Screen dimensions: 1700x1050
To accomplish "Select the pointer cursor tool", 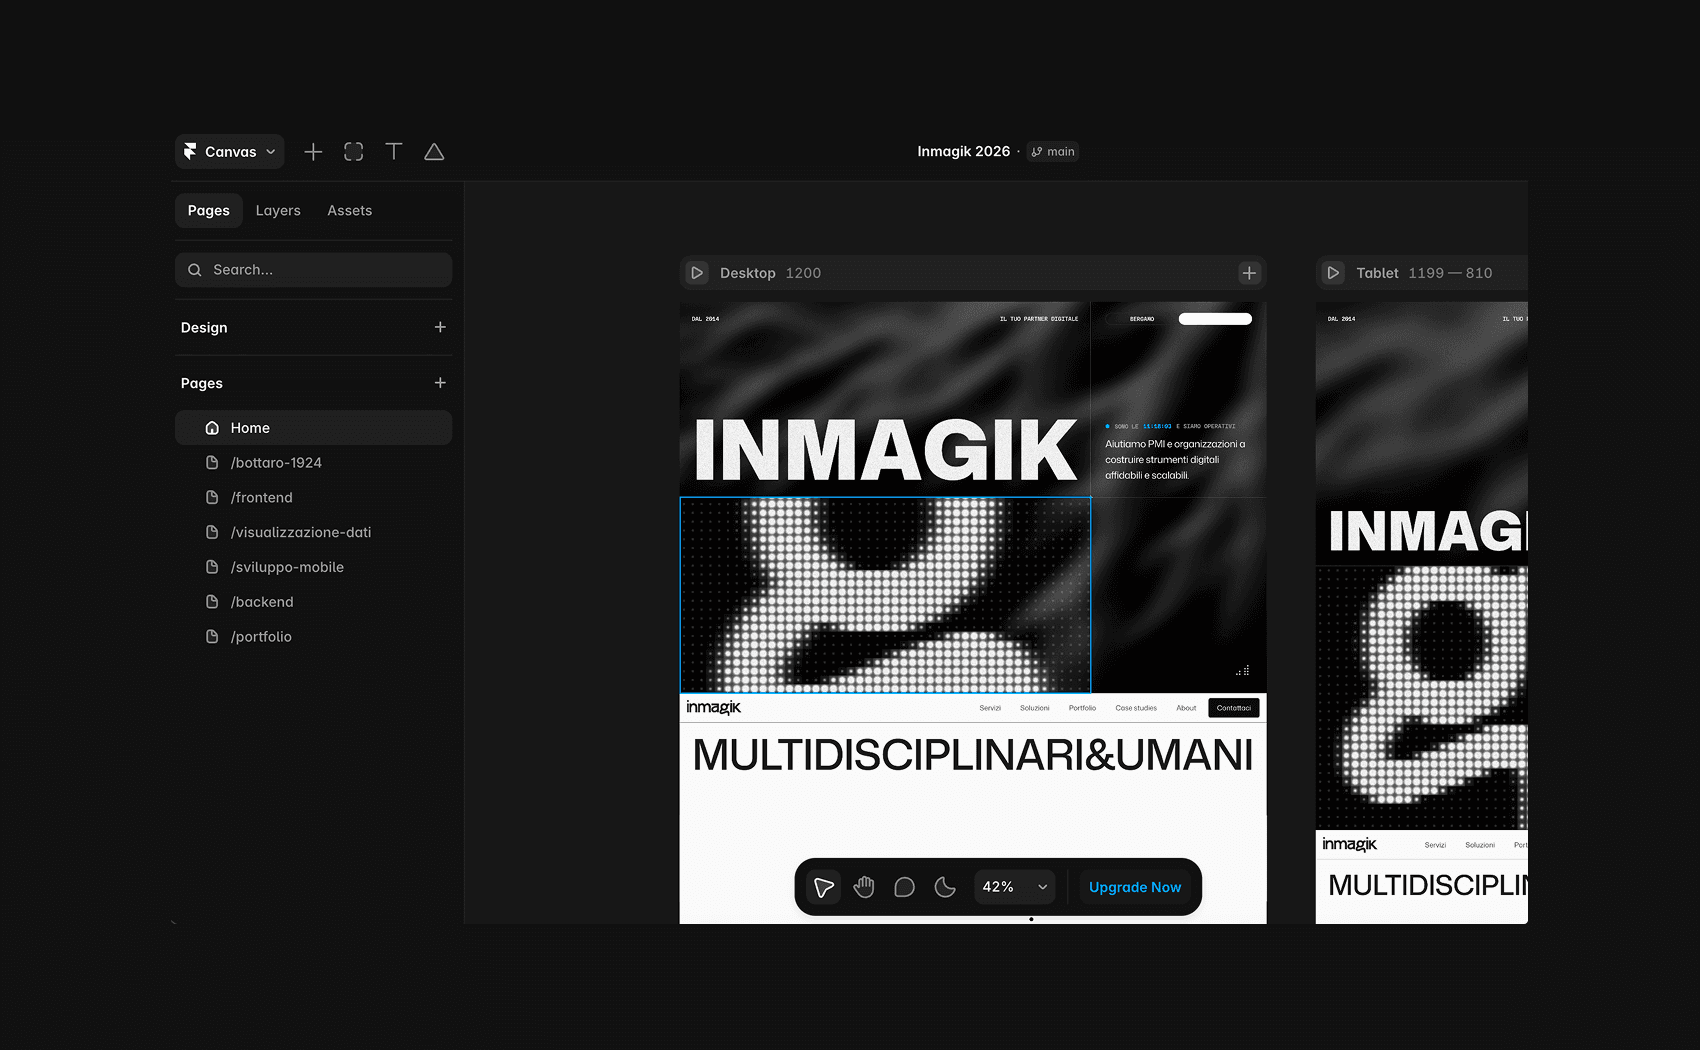I will click(824, 887).
